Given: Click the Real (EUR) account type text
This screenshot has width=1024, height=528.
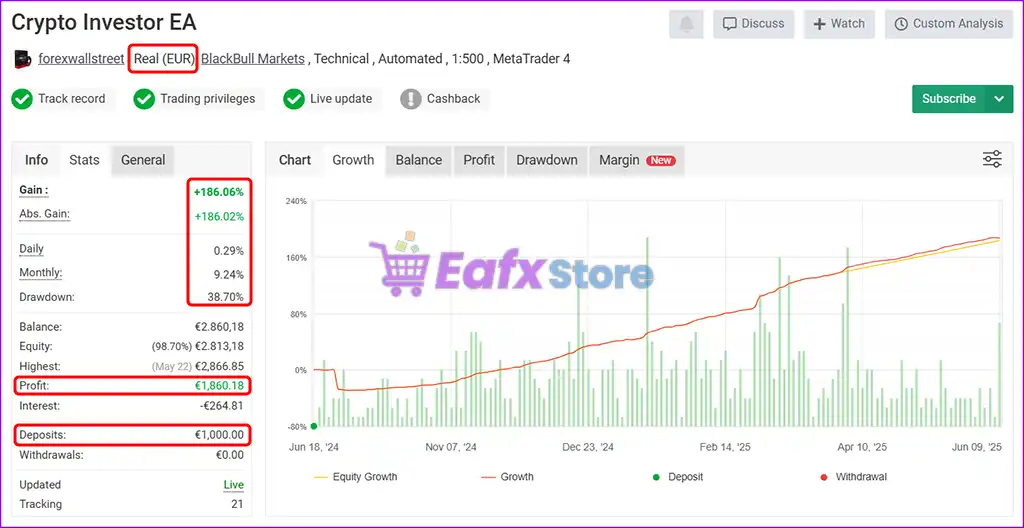Looking at the screenshot, I should 165,59.
